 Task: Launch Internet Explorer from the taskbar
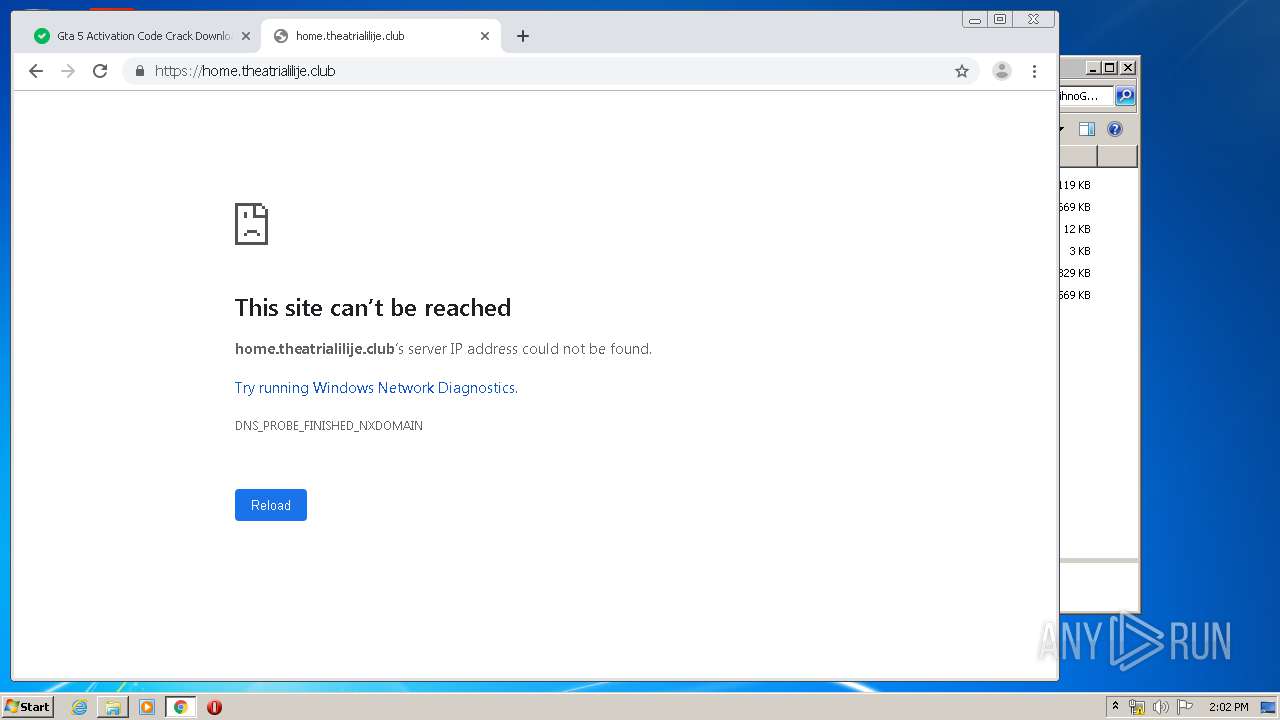click(79, 707)
